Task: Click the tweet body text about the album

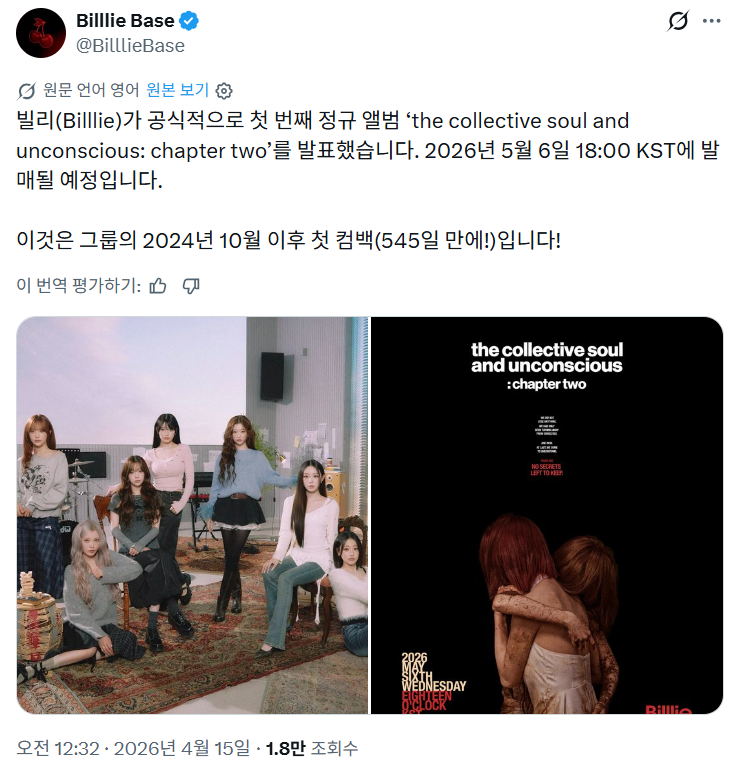Action: [368, 151]
